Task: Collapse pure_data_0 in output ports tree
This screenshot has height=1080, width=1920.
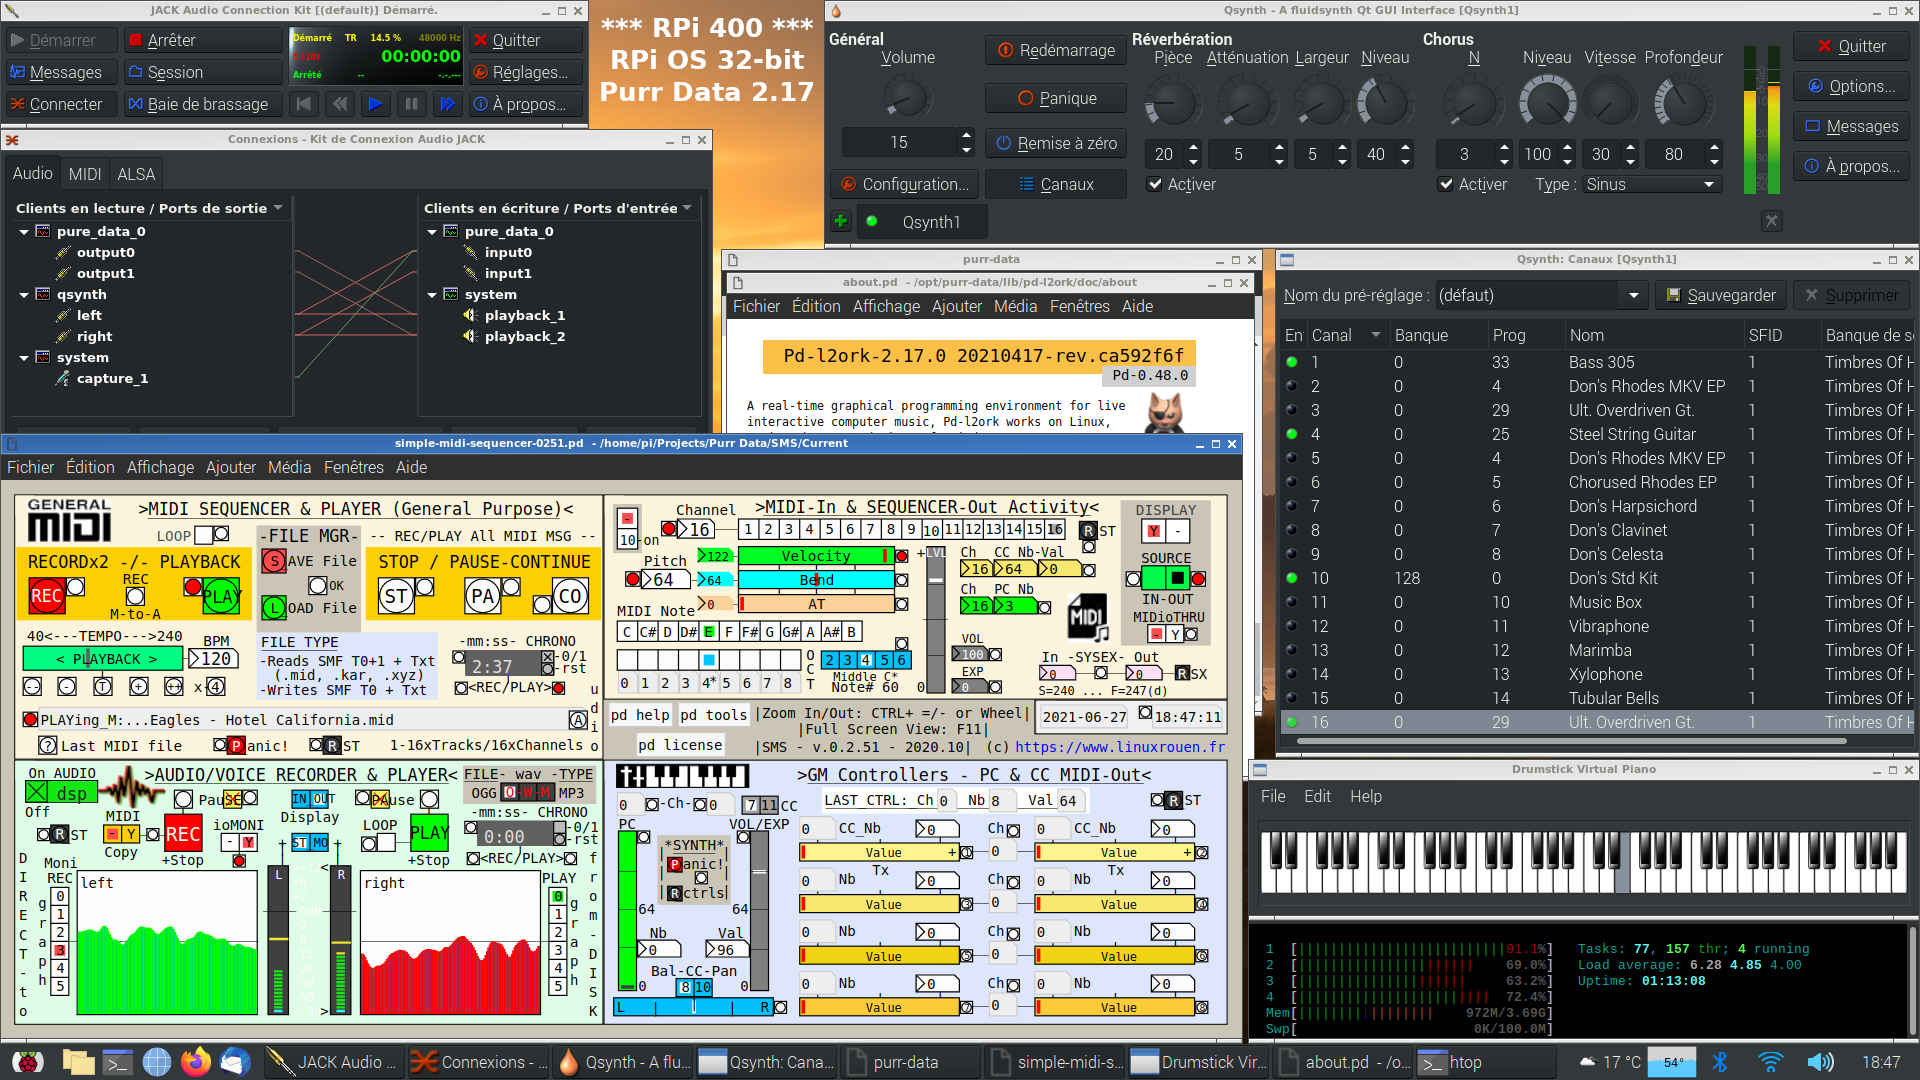Action: coord(24,231)
